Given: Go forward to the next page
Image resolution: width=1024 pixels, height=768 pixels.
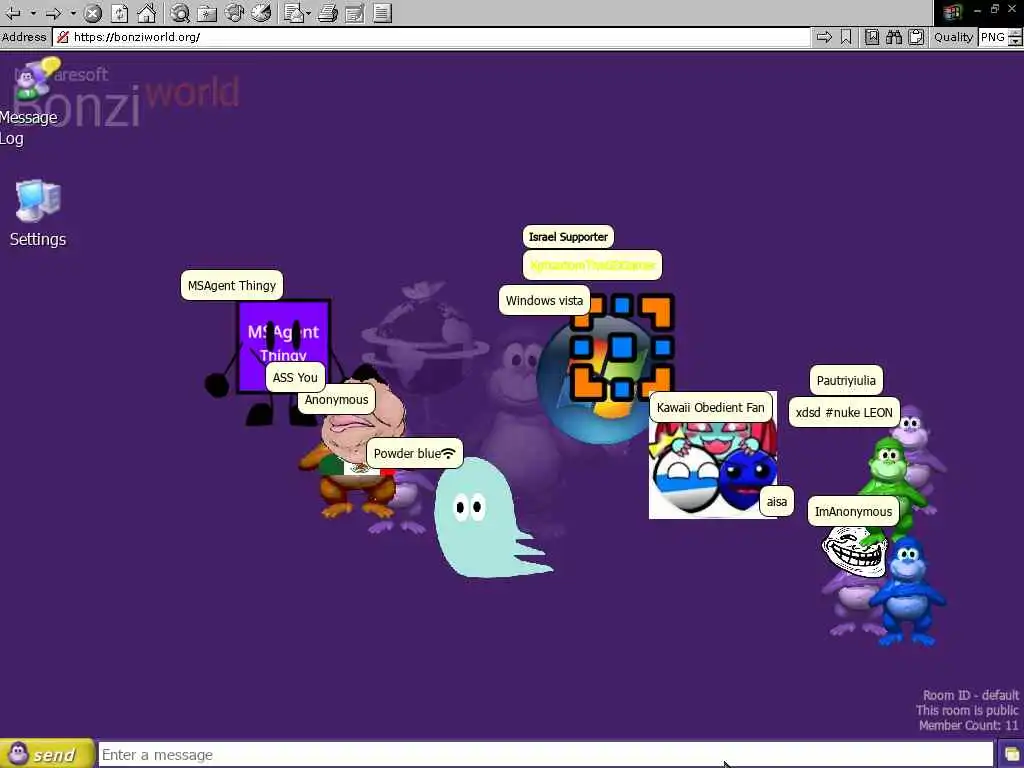Looking at the screenshot, I should pyautogui.click(x=54, y=12).
